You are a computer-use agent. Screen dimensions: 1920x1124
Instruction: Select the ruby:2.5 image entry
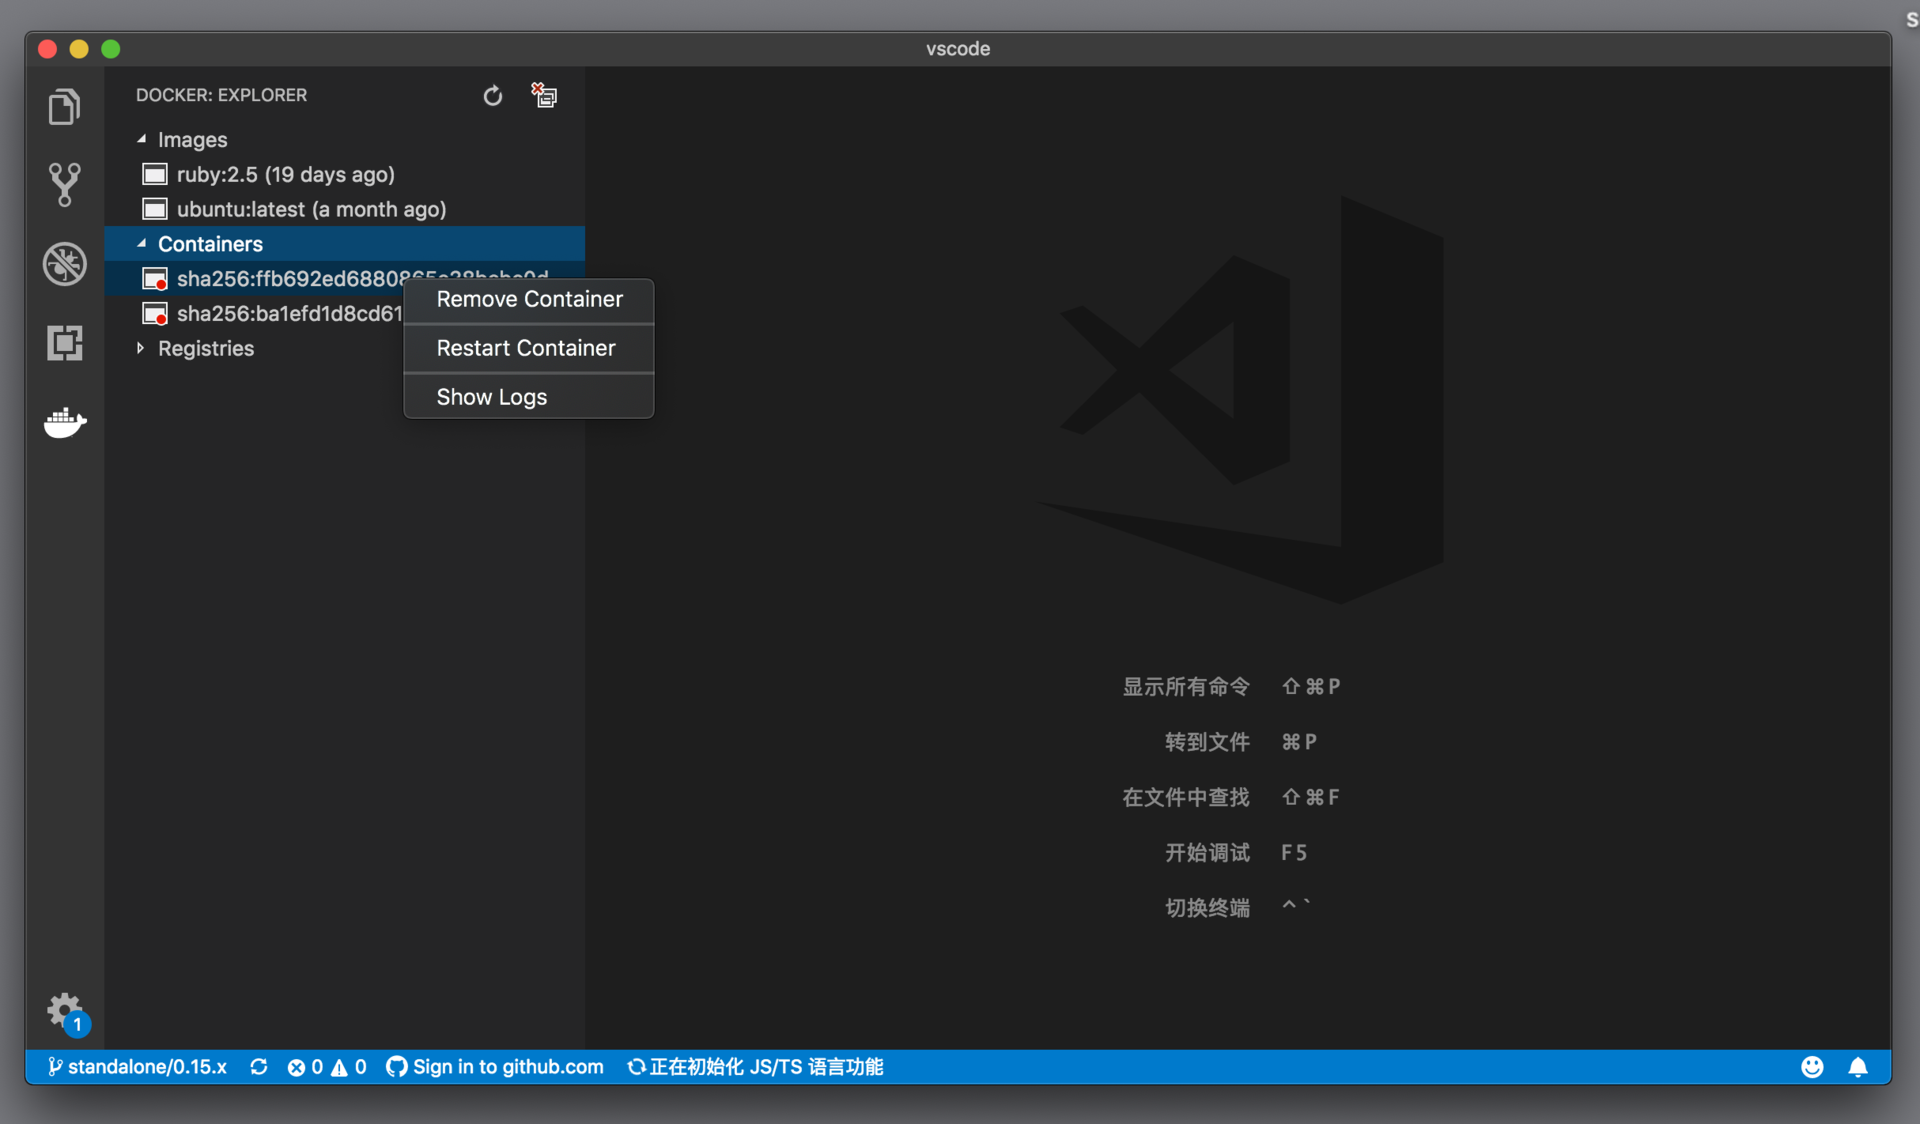pos(285,175)
